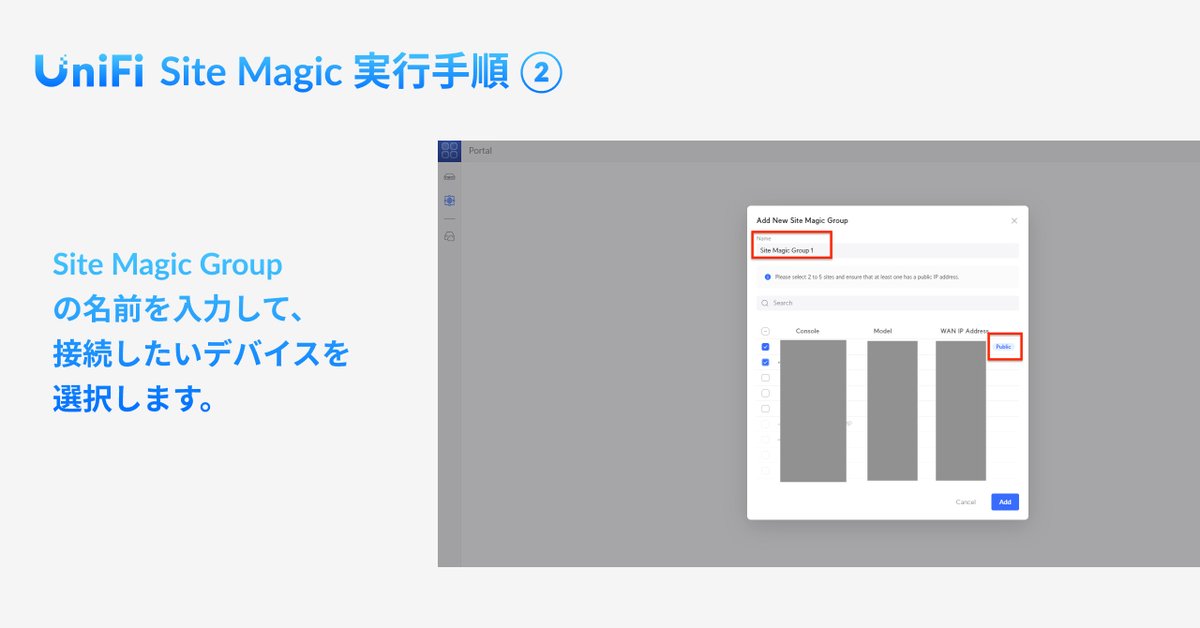Click the Public IP address badge
The image size is (1200, 628).
pyautogui.click(x=1004, y=346)
